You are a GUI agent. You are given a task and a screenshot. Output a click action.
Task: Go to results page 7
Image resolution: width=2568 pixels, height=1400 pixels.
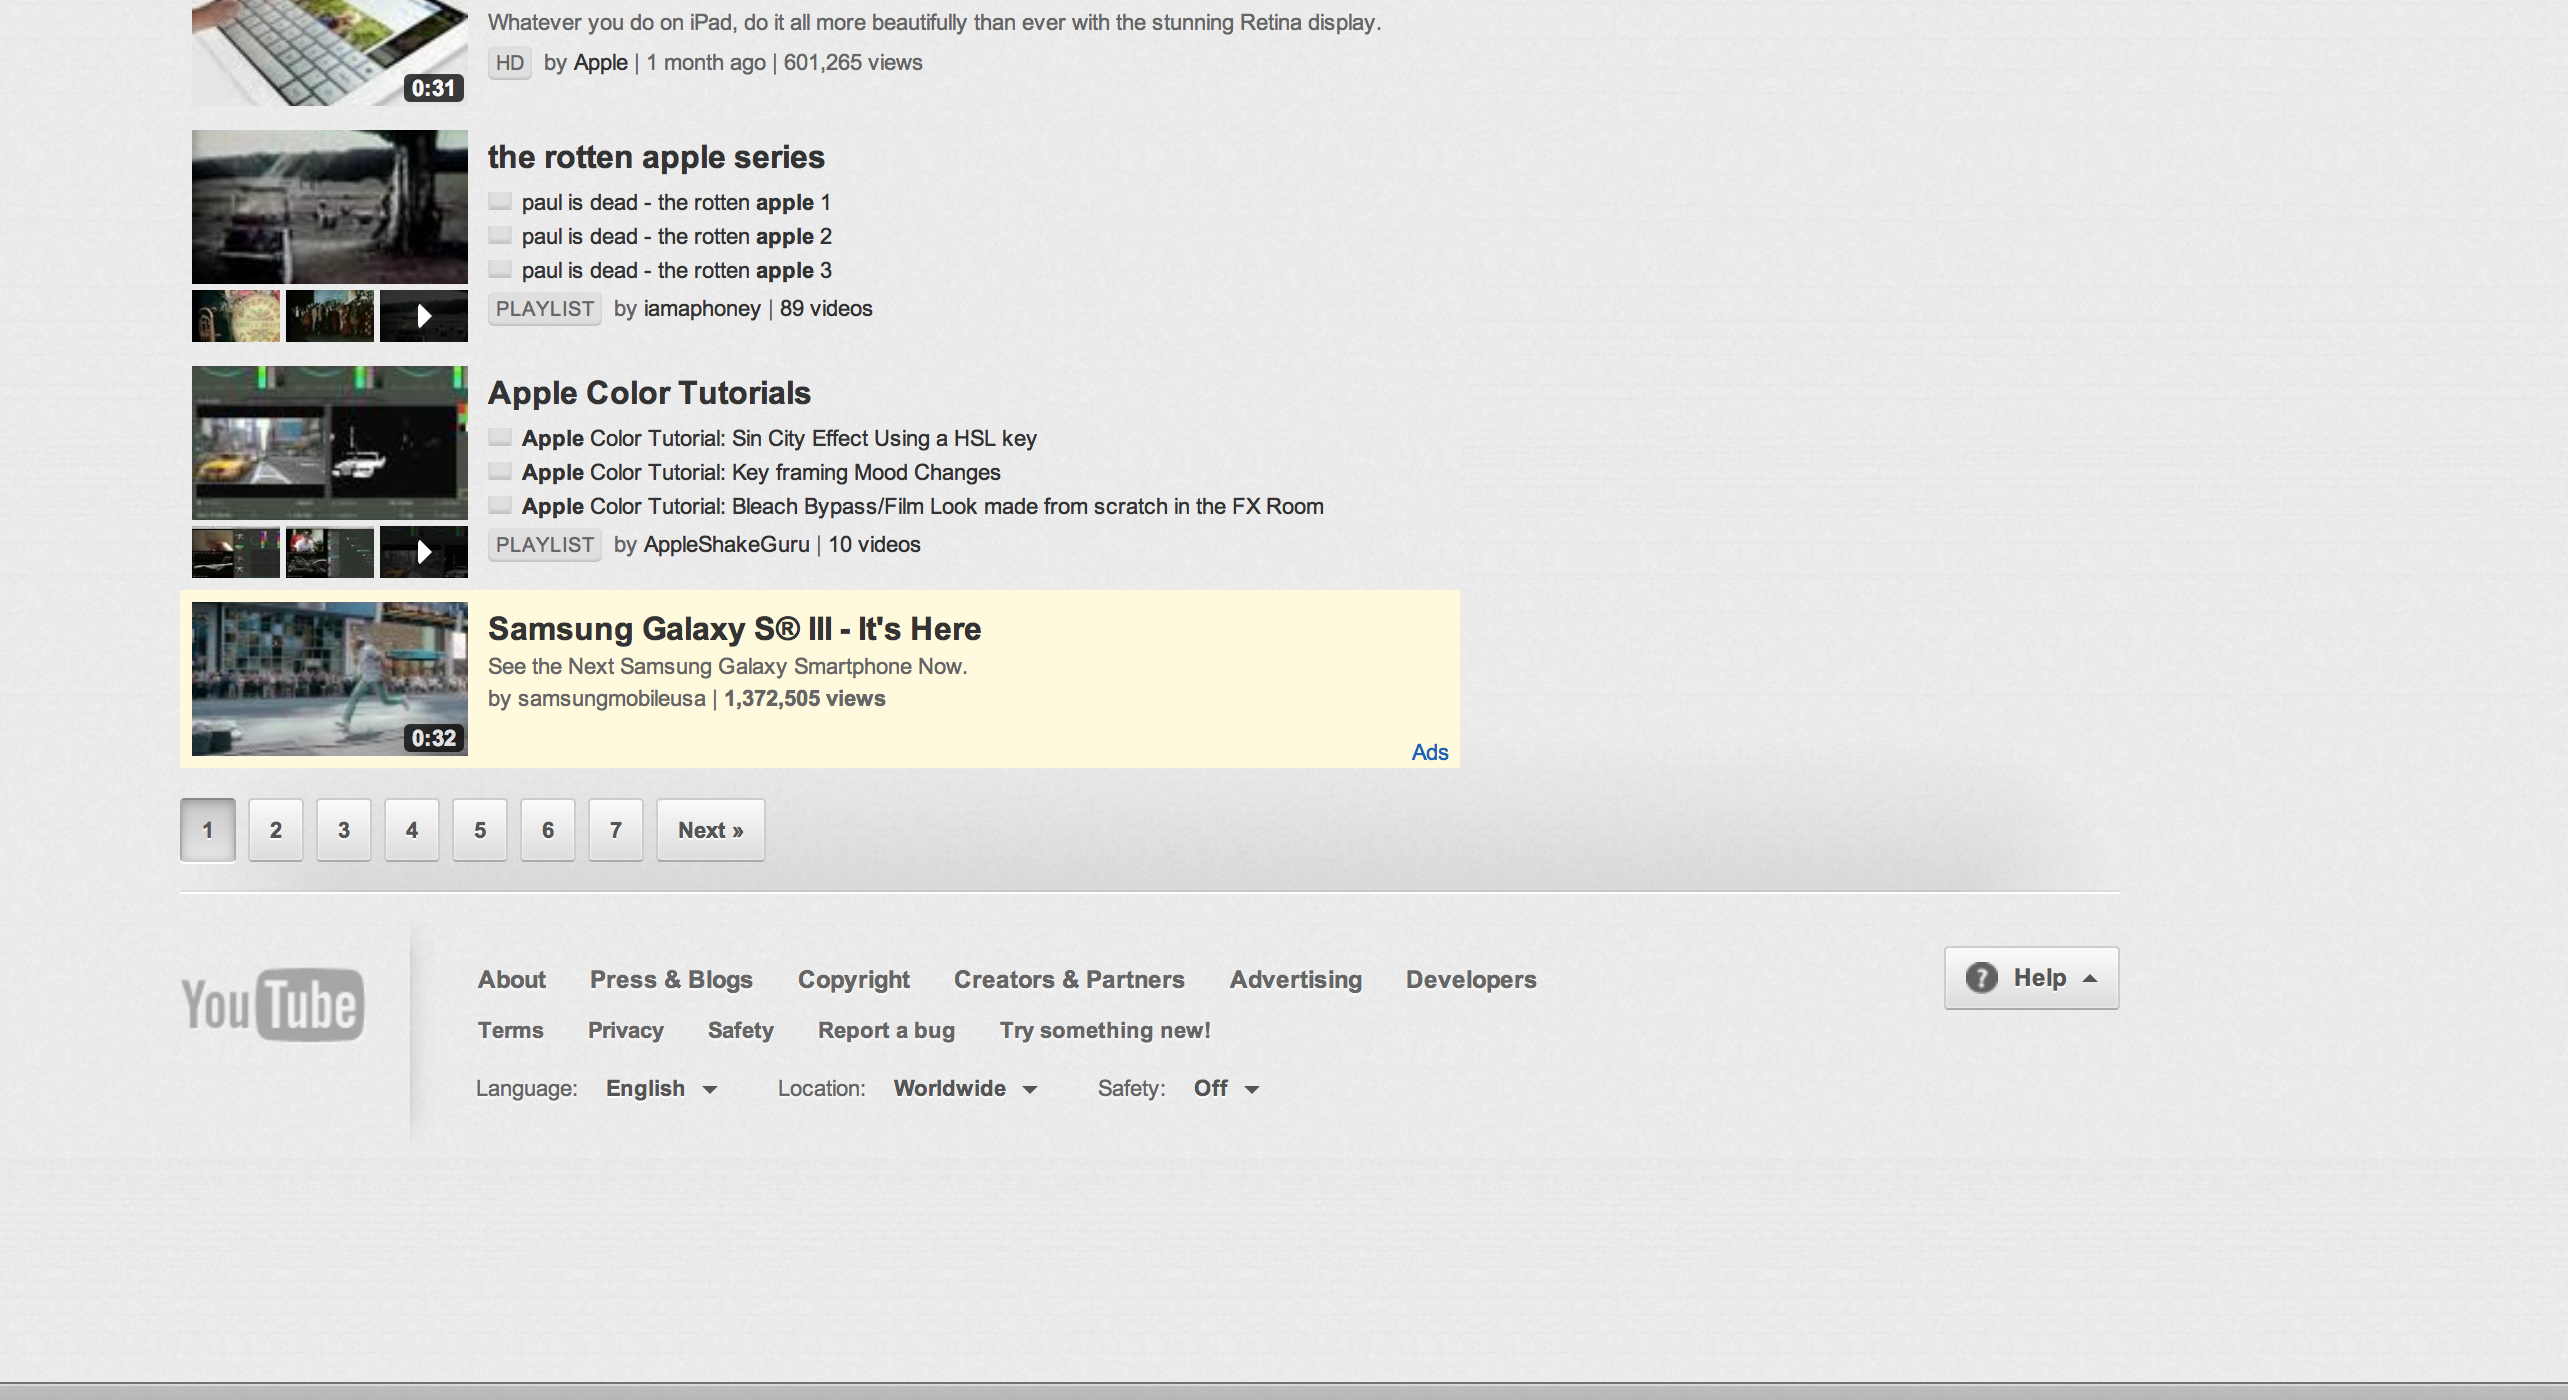pyautogui.click(x=616, y=830)
